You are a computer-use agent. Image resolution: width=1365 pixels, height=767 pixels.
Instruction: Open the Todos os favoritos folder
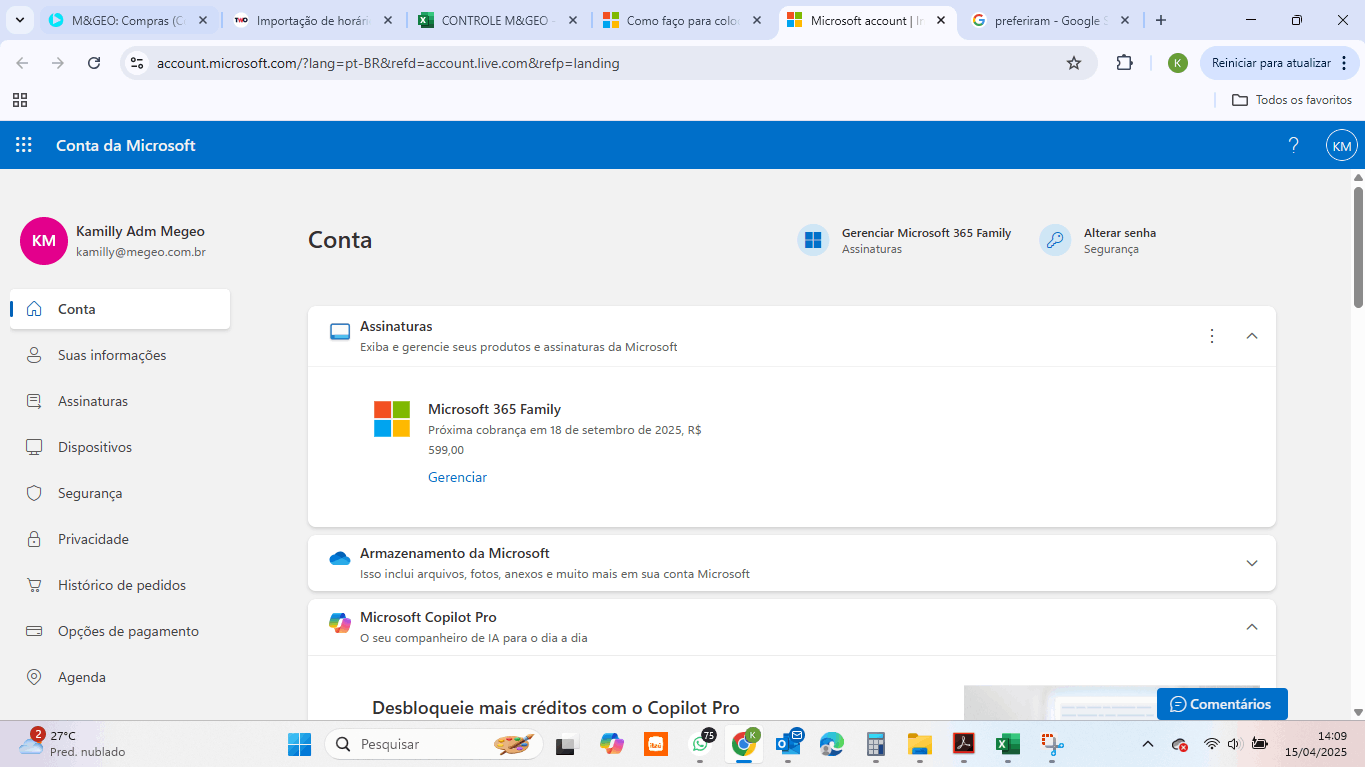click(1292, 100)
